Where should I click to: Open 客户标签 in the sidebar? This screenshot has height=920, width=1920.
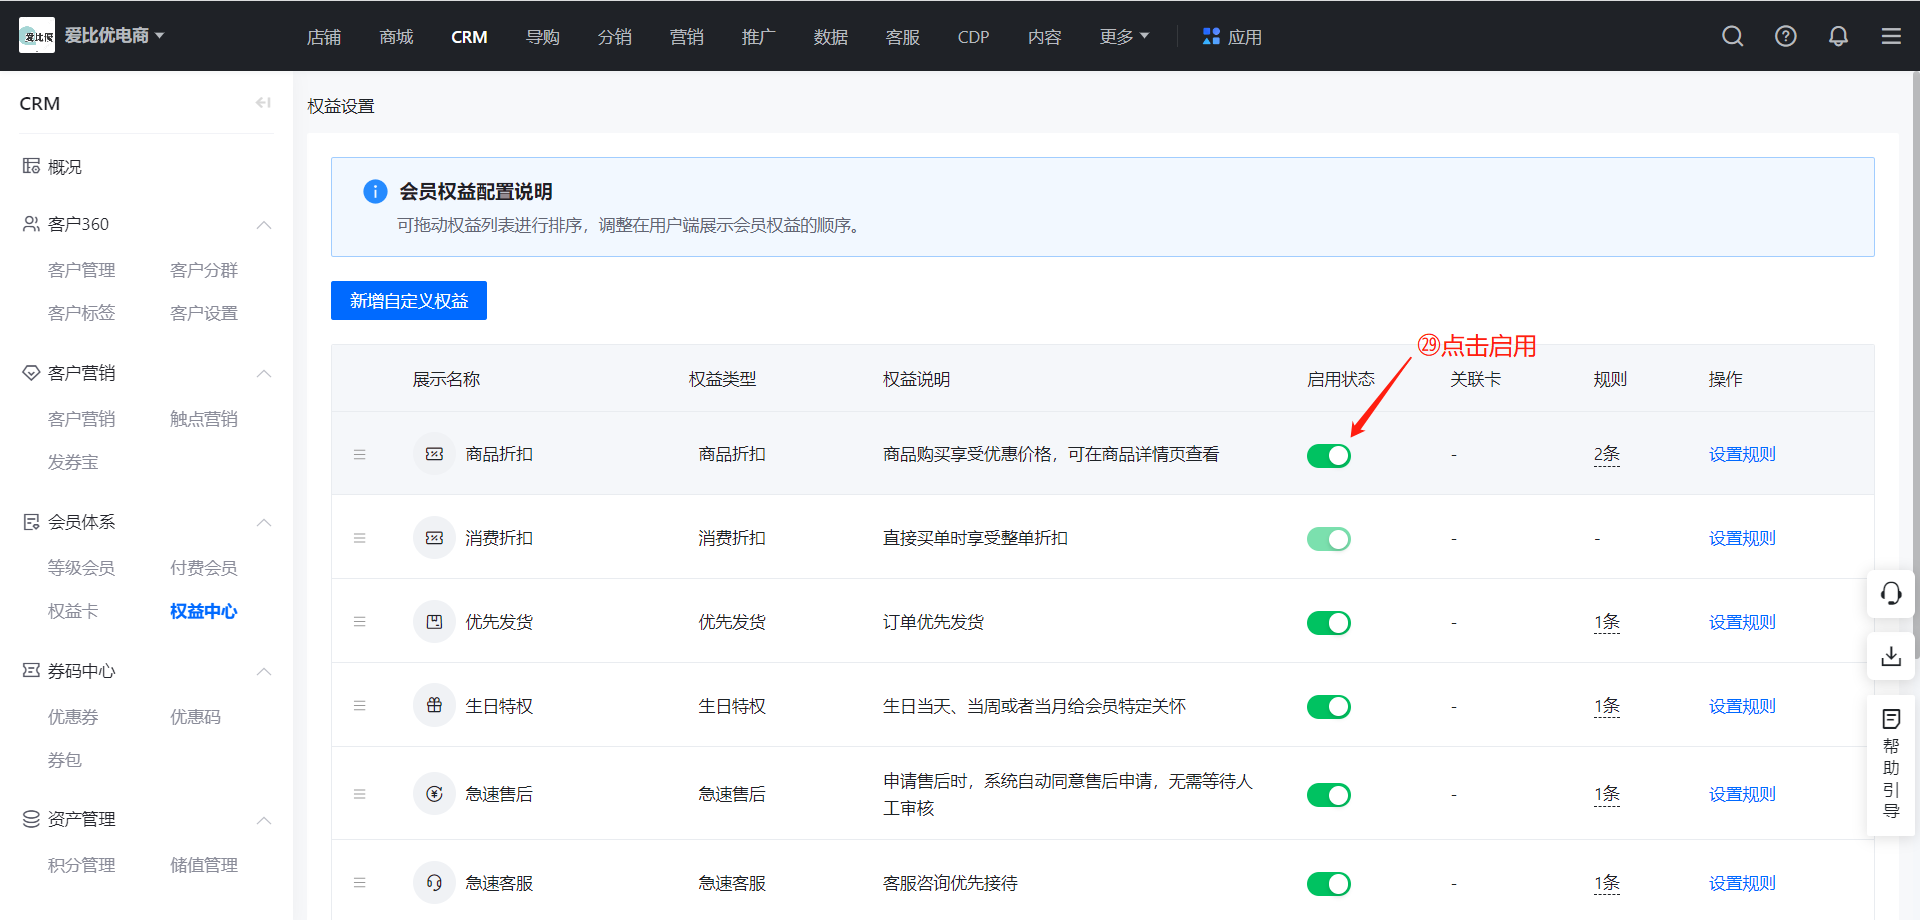pyautogui.click(x=82, y=313)
